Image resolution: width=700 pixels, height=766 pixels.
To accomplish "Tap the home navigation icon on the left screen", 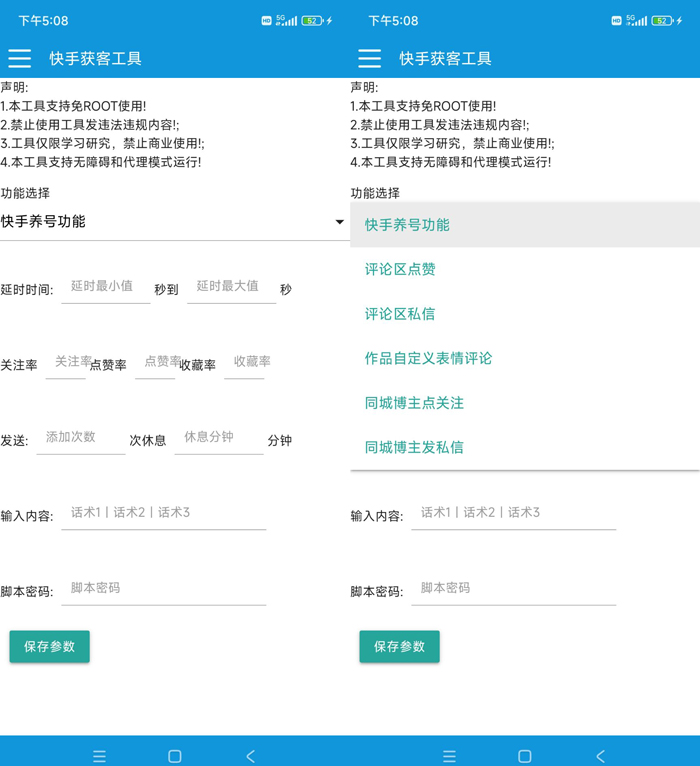I will pyautogui.click(x=175, y=756).
